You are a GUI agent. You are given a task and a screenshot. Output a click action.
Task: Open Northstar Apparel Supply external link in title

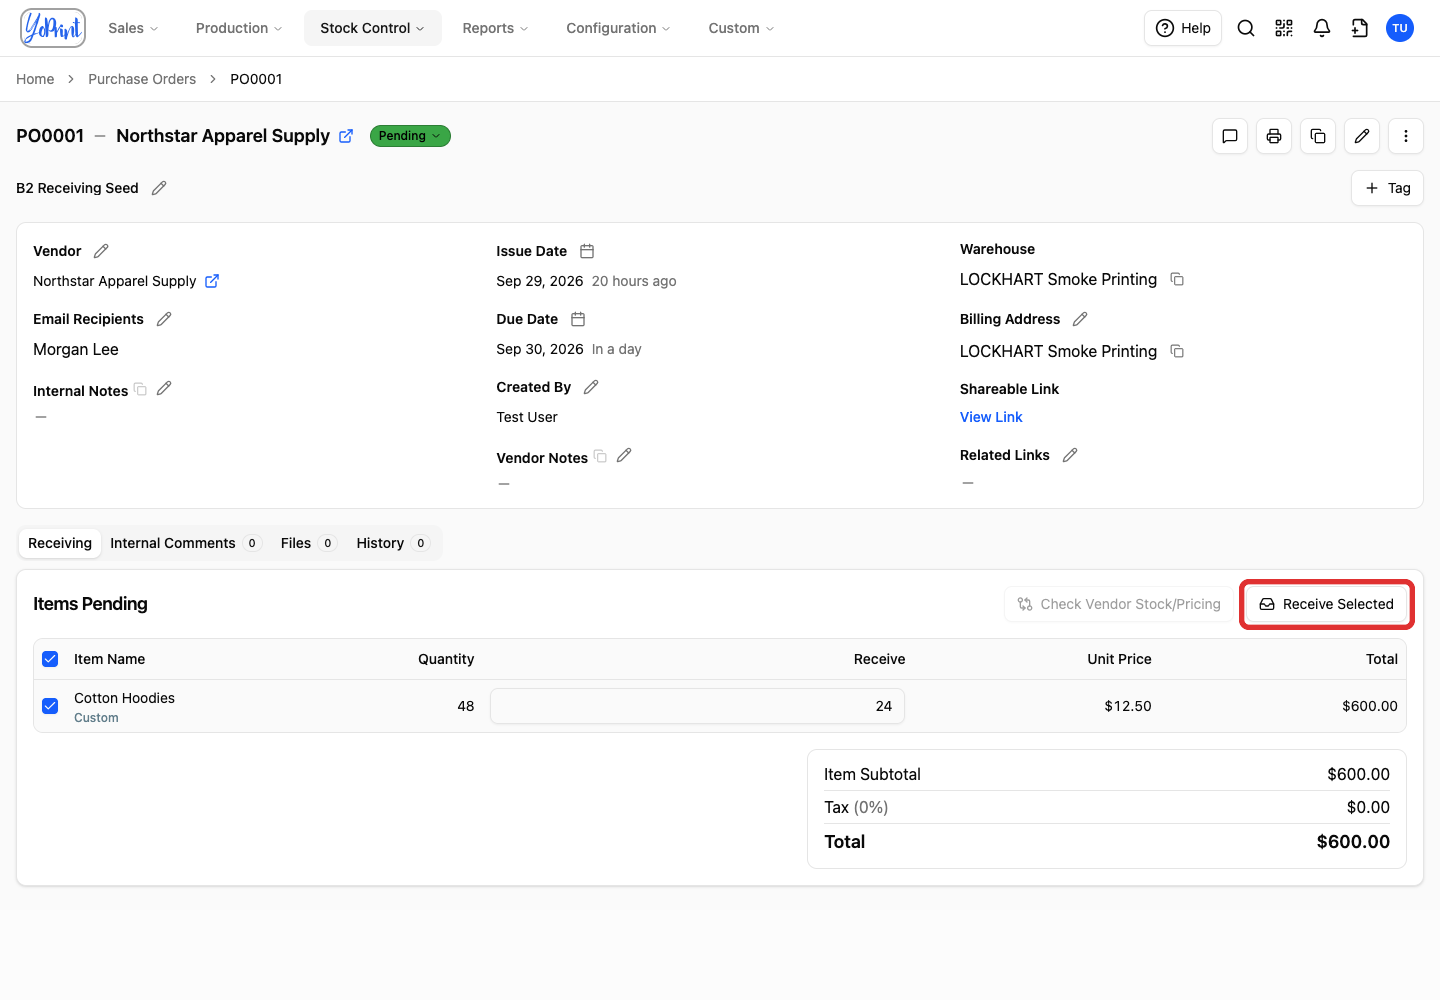[x=346, y=136]
